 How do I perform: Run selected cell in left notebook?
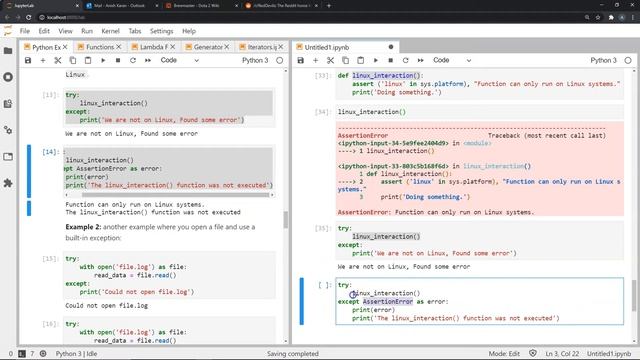[103, 60]
